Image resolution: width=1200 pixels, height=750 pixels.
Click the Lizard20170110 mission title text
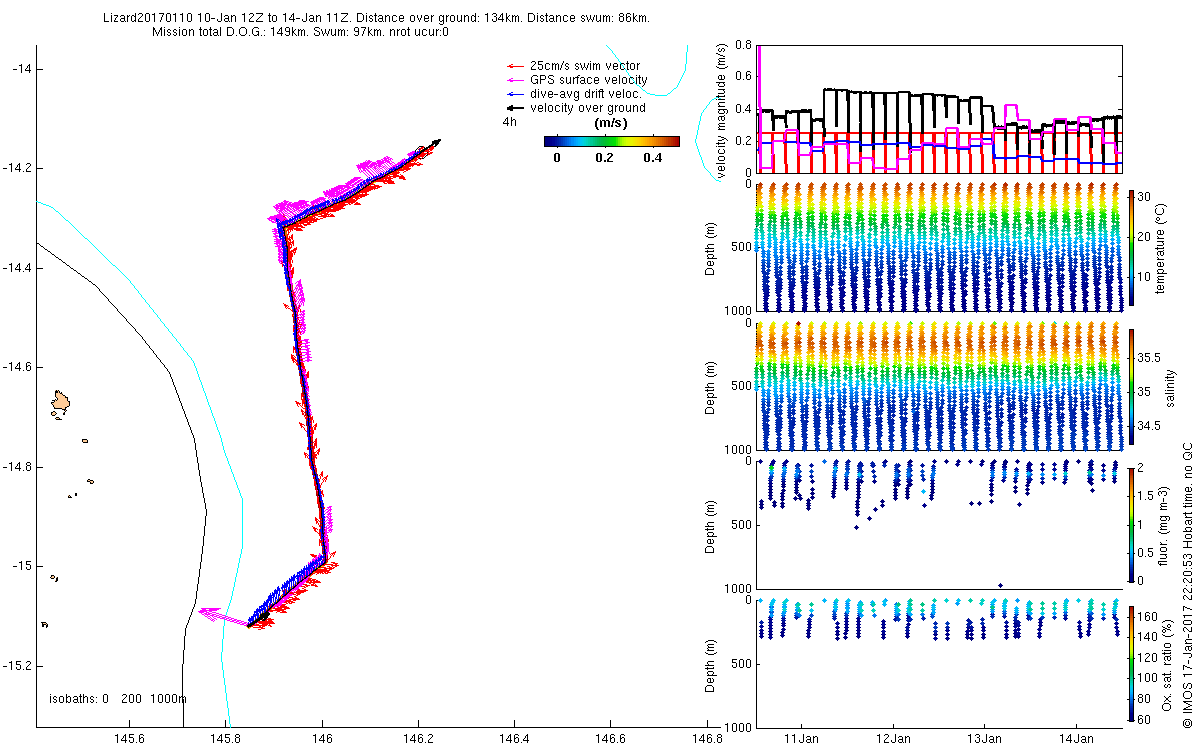pos(151,18)
